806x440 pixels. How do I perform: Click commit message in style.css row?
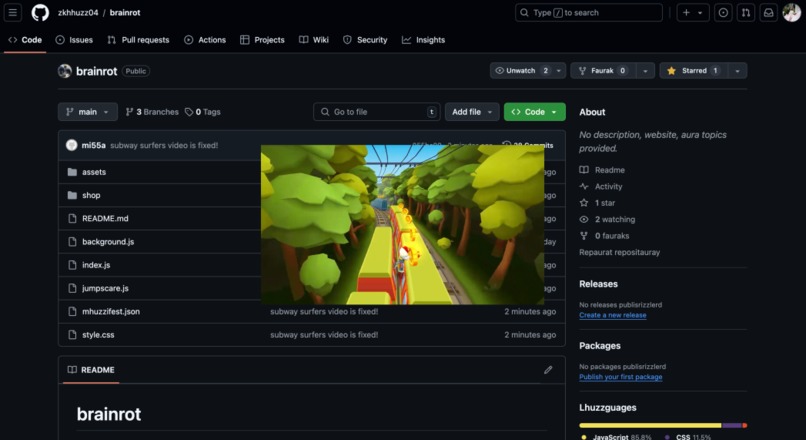324,335
